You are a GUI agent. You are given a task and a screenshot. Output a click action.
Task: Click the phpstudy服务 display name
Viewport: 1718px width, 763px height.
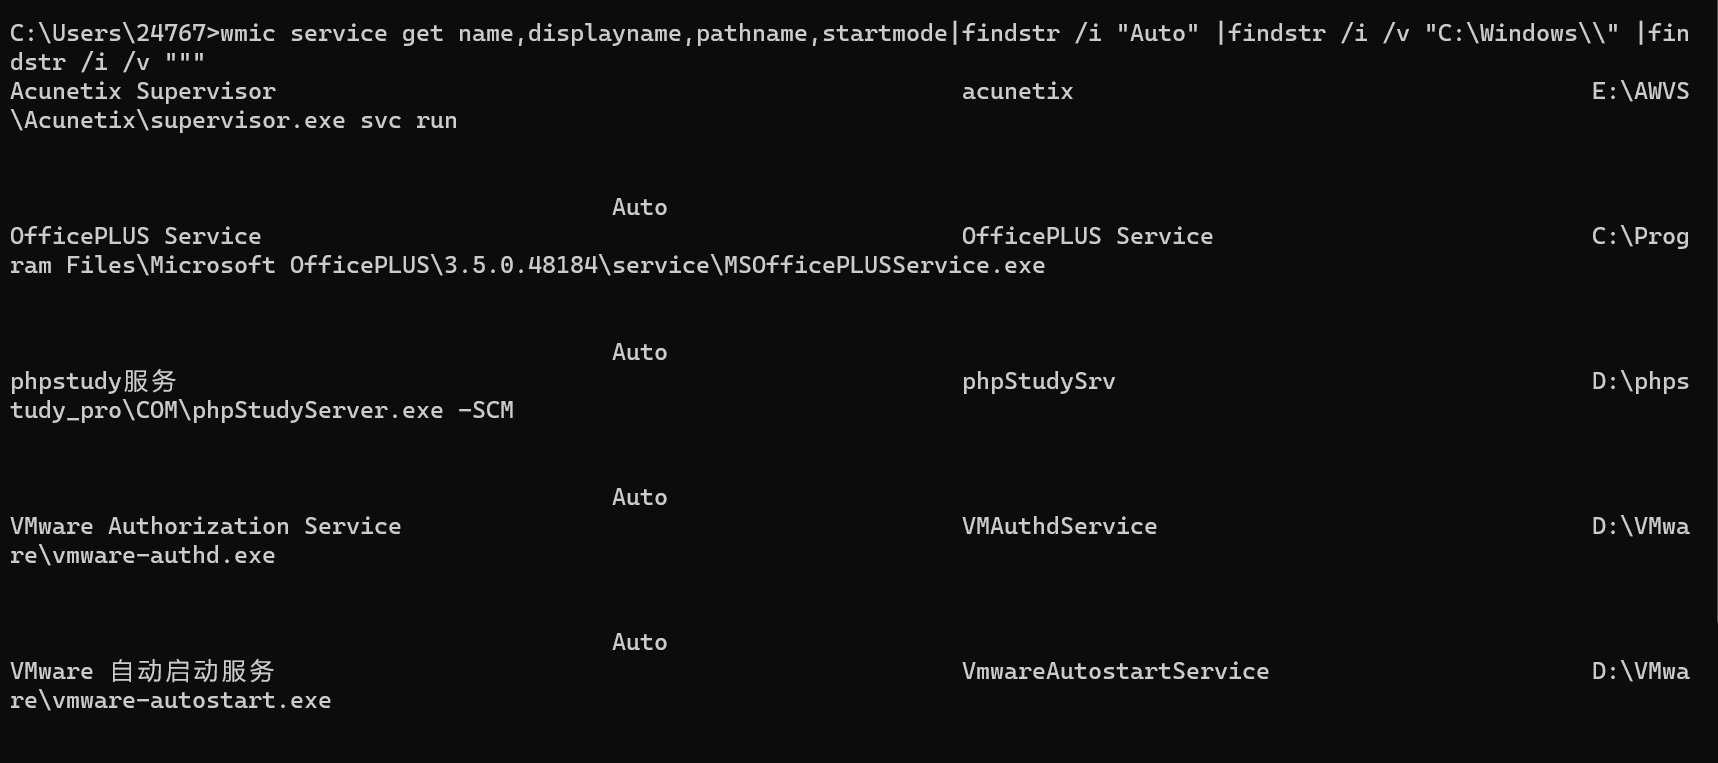[93, 381]
